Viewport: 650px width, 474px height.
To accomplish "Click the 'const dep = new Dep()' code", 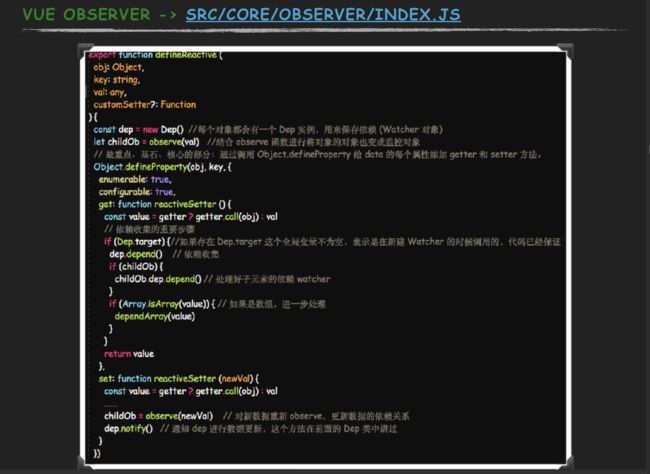I will (138, 129).
